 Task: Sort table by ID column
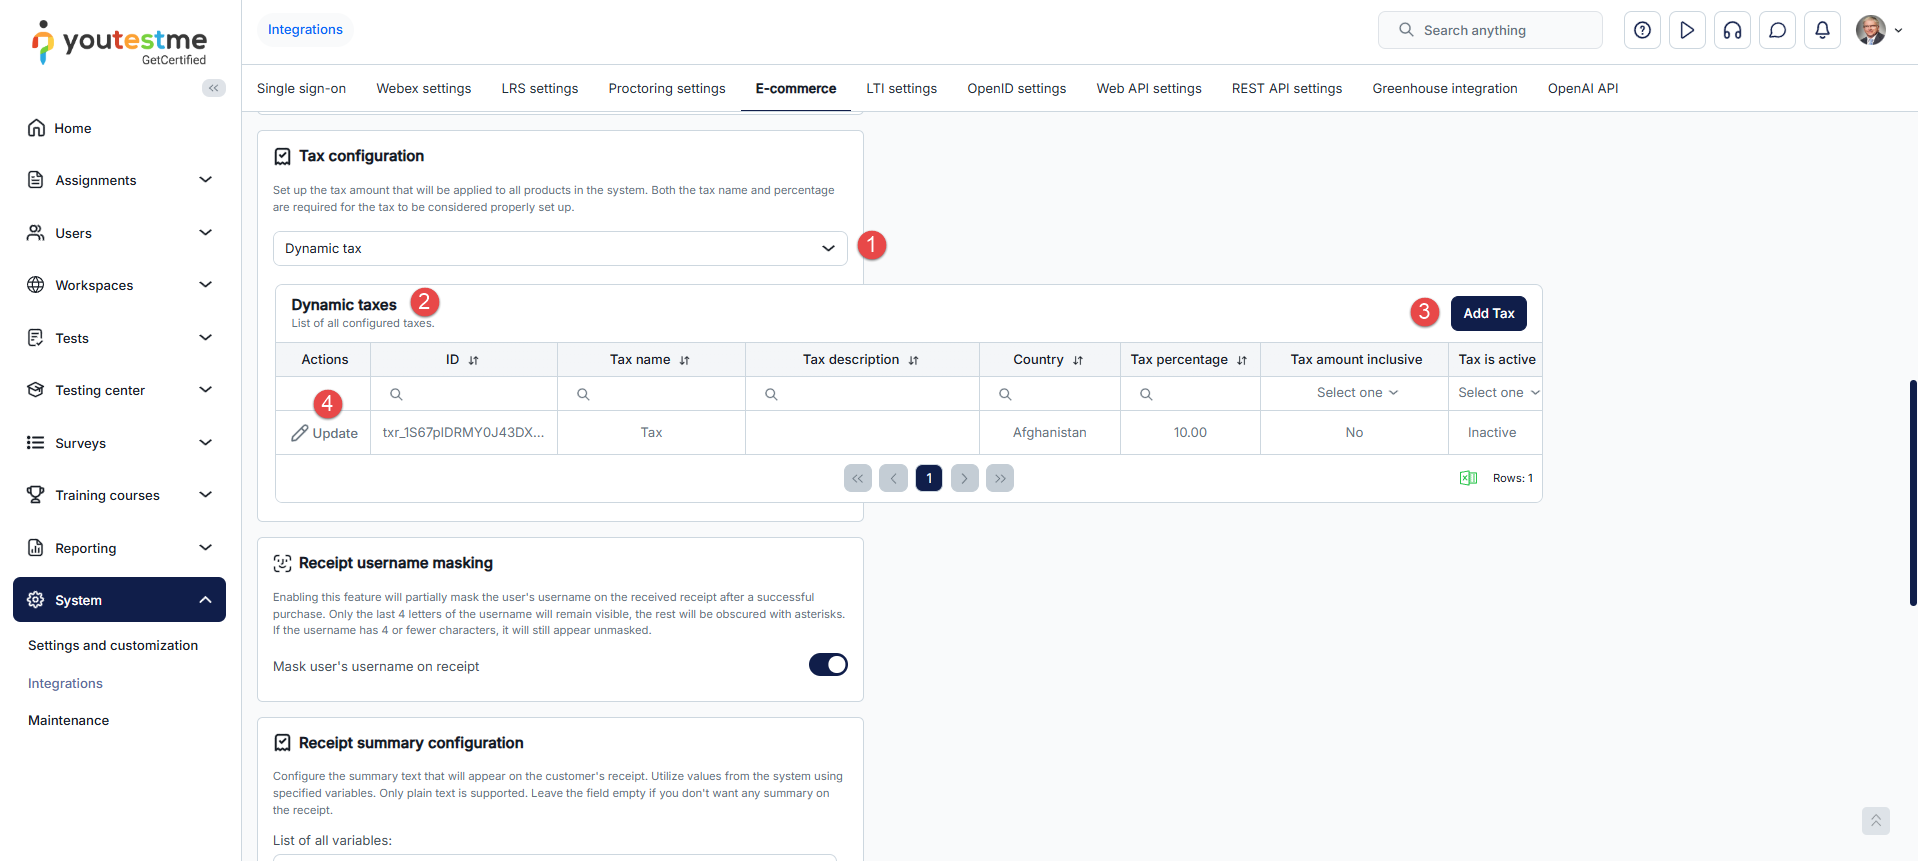(x=474, y=360)
